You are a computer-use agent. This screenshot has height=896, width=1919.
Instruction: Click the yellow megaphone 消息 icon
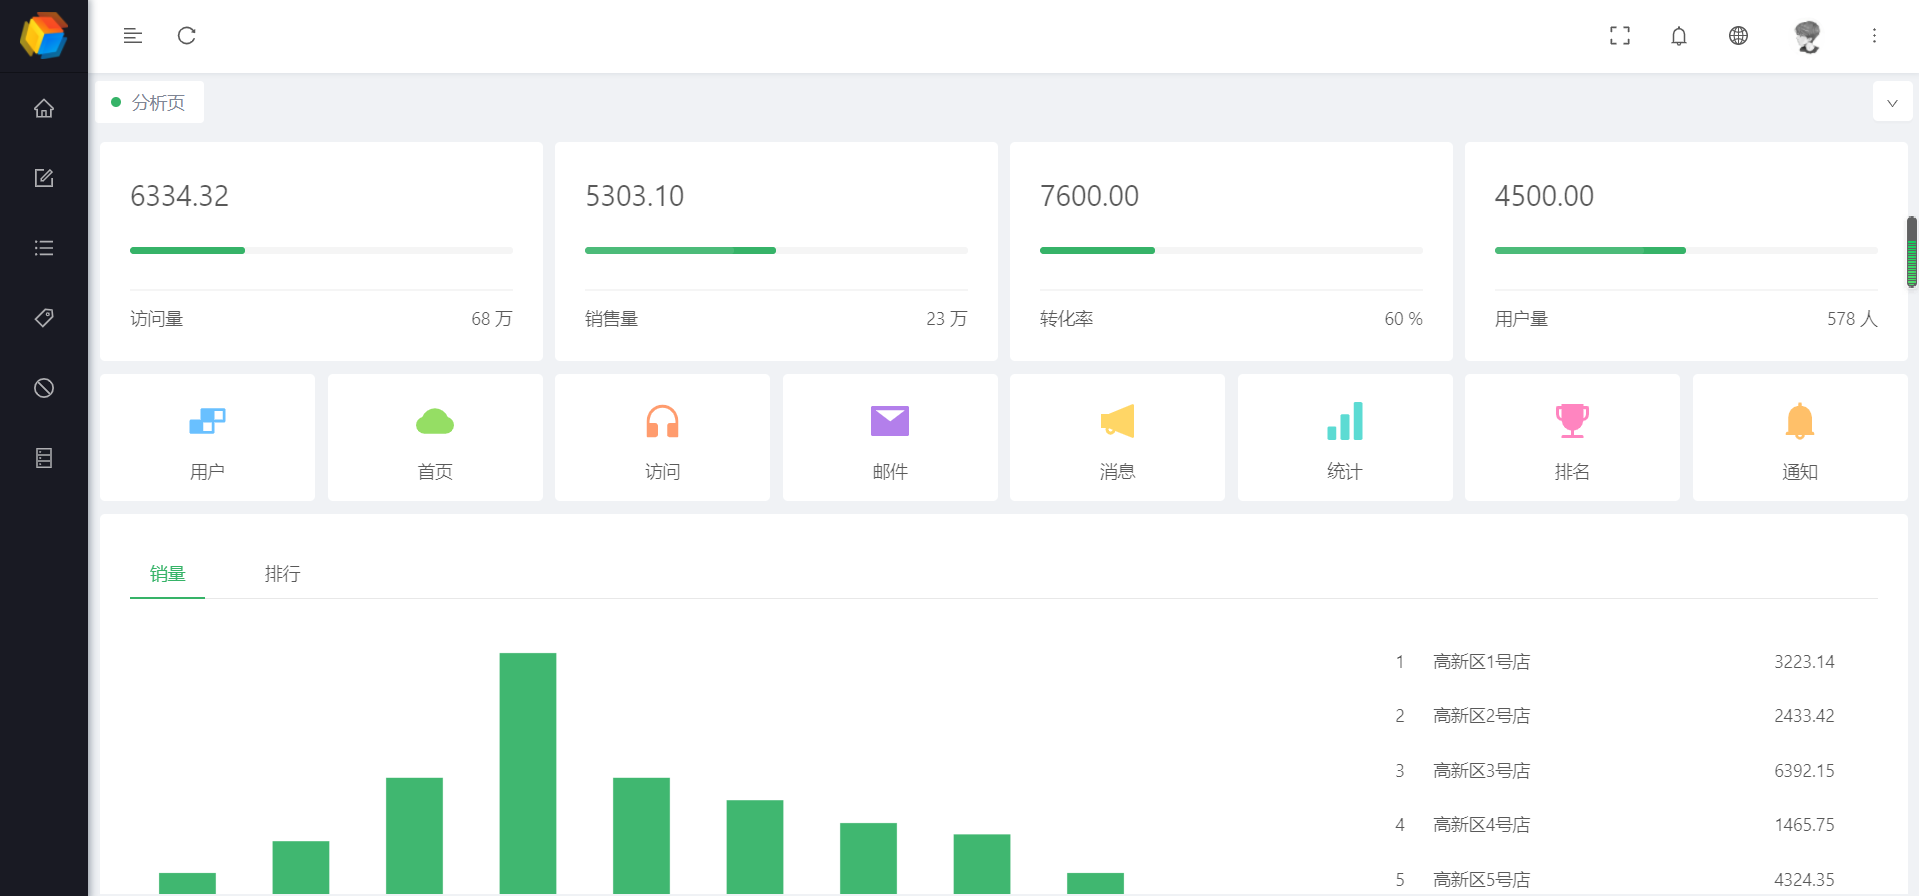point(1117,421)
